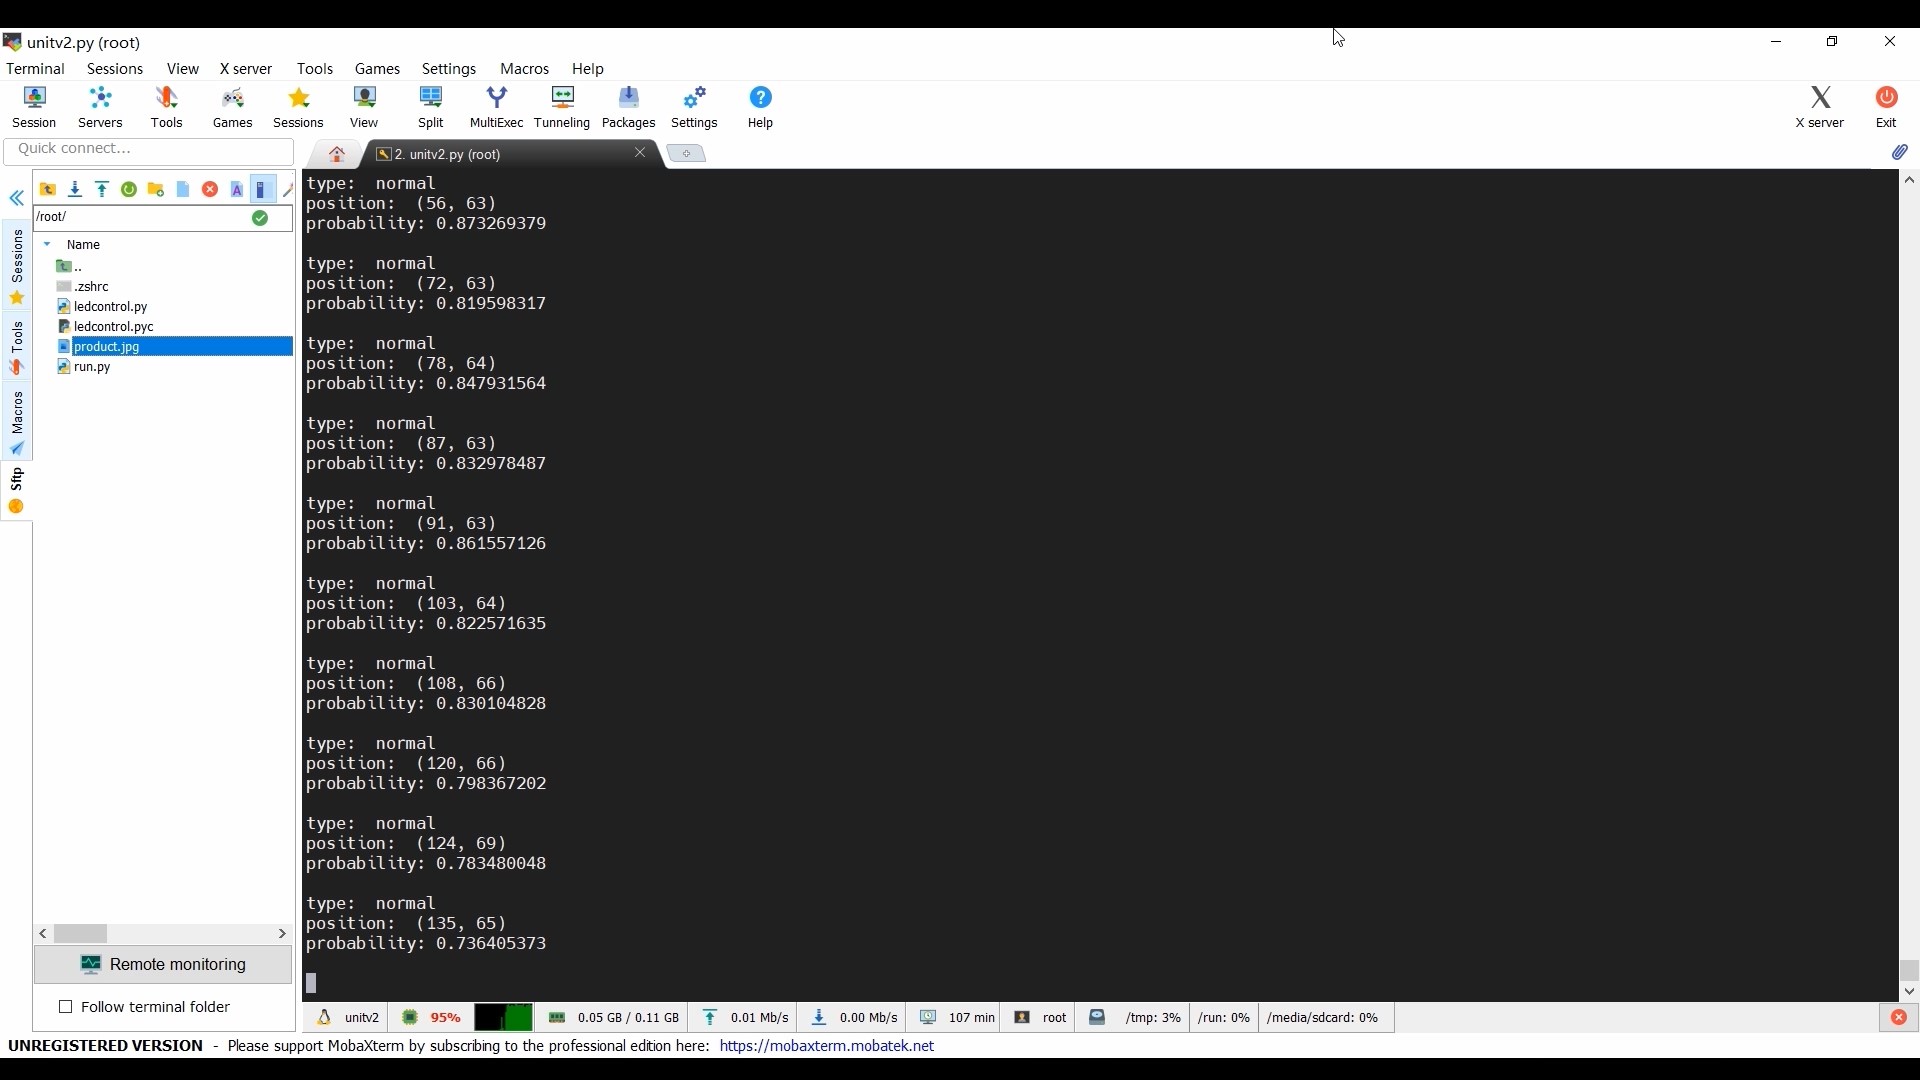1920x1080 pixels.
Task: Click the Quick connect input field
Action: click(149, 148)
